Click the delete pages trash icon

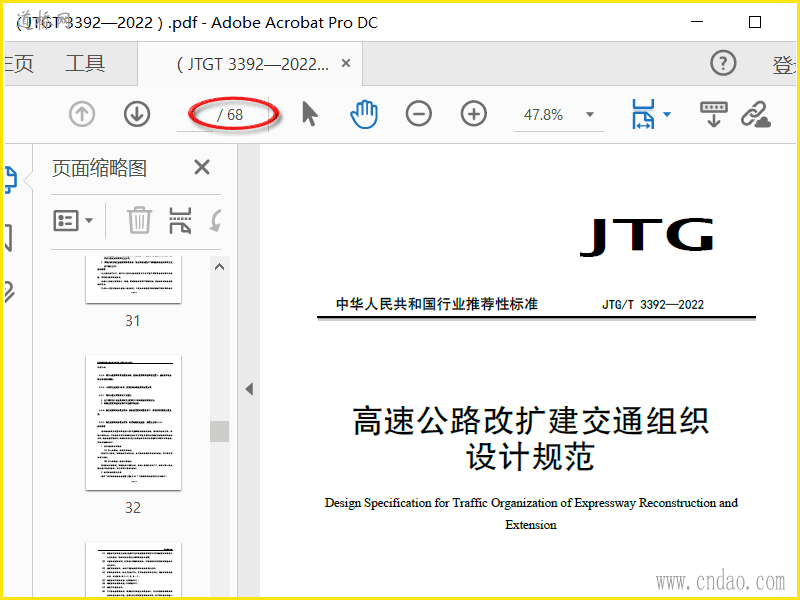139,220
